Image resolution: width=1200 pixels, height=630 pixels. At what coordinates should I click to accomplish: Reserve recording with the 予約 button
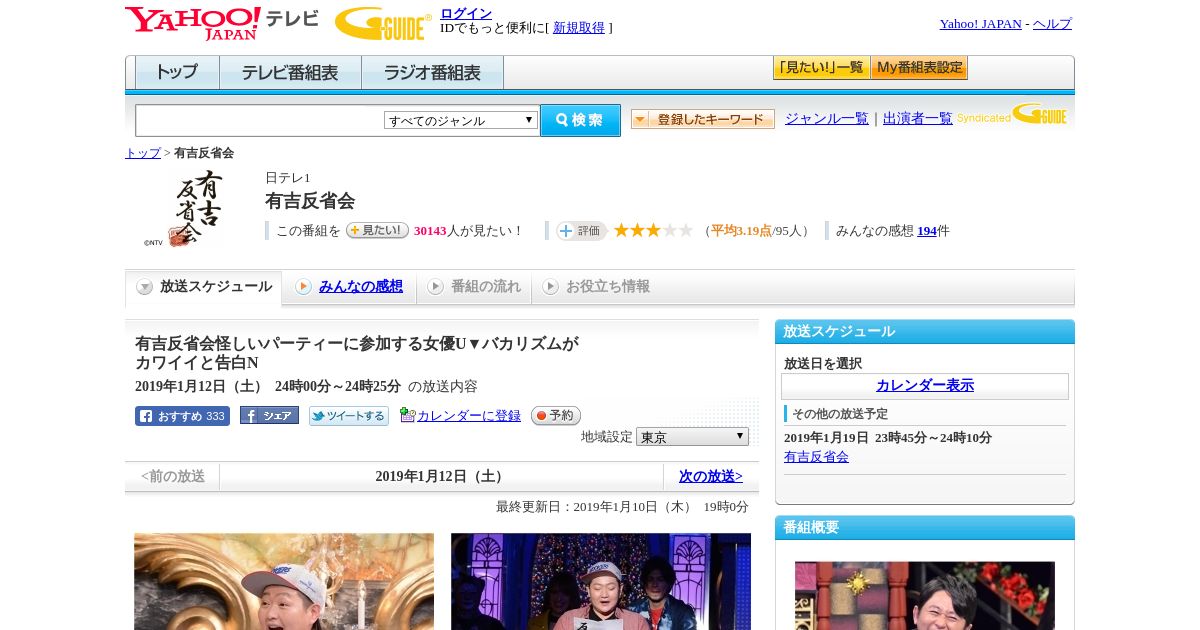click(x=555, y=416)
